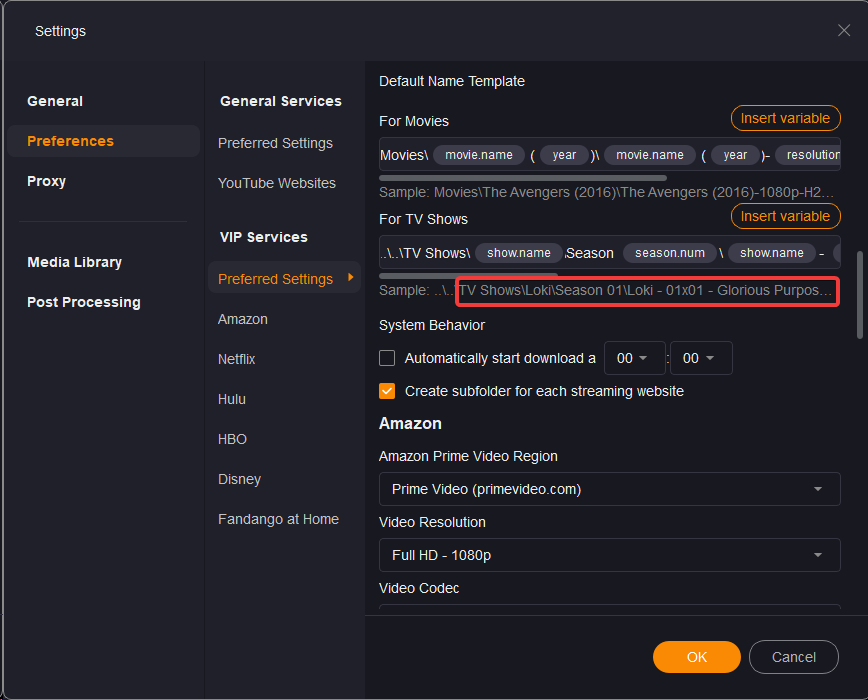868x700 pixels.
Task: Click the arrow beside VIP Preferred Settings
Action: click(350, 278)
